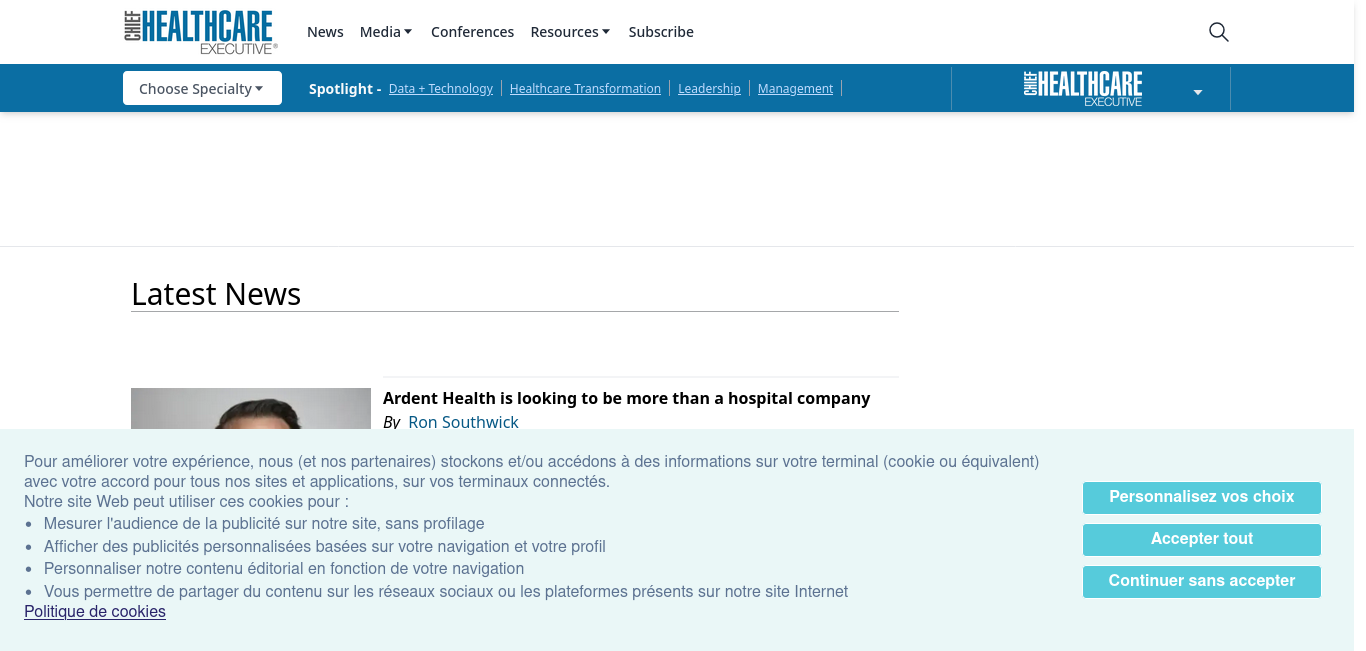The height and width of the screenshot is (651, 1366).
Task: Accept all cookies with Accepter tout
Action: [x=1202, y=539]
